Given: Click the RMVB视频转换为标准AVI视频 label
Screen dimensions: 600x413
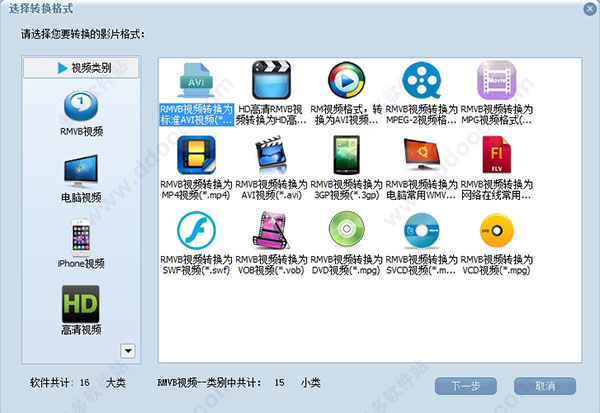Looking at the screenshot, I should coord(196,114).
